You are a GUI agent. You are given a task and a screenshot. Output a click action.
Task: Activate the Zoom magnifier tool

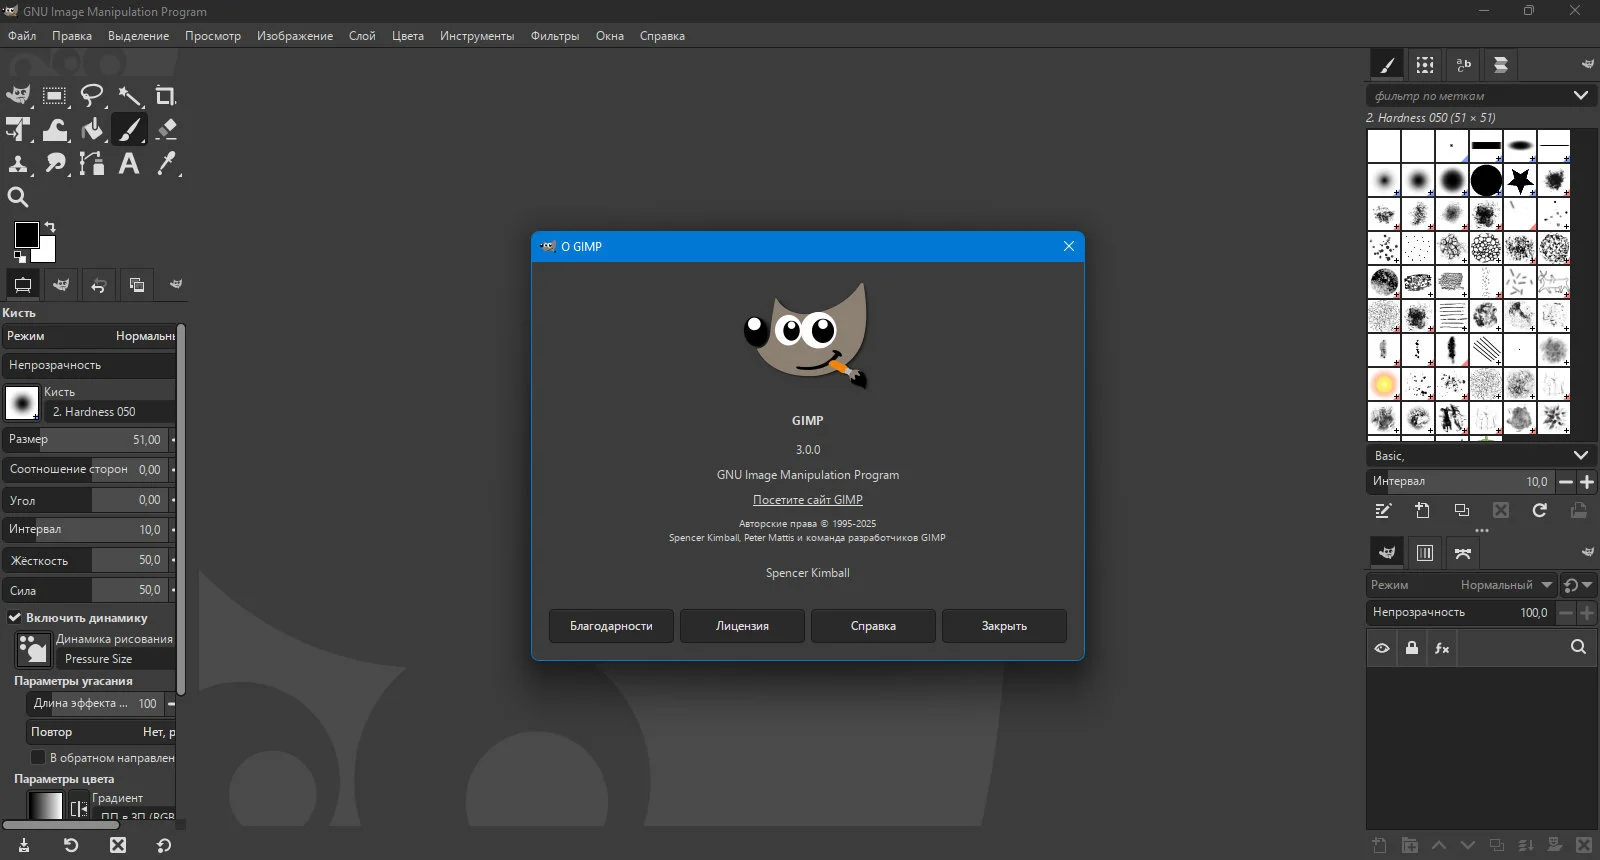coord(18,197)
